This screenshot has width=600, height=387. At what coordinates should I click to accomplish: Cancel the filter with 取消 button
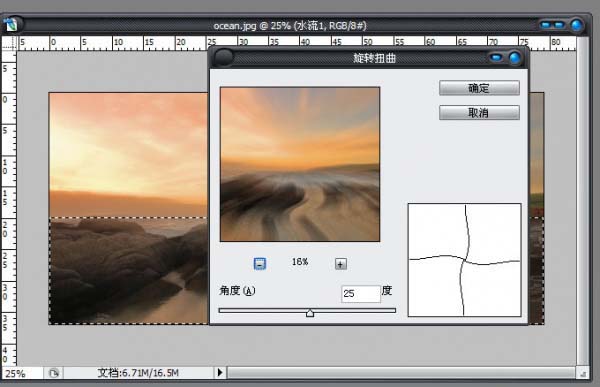479,113
